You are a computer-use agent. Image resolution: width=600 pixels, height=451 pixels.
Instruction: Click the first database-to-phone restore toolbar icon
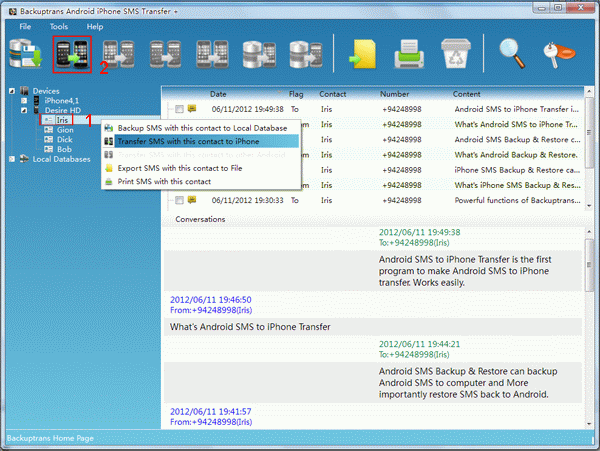click(259, 54)
